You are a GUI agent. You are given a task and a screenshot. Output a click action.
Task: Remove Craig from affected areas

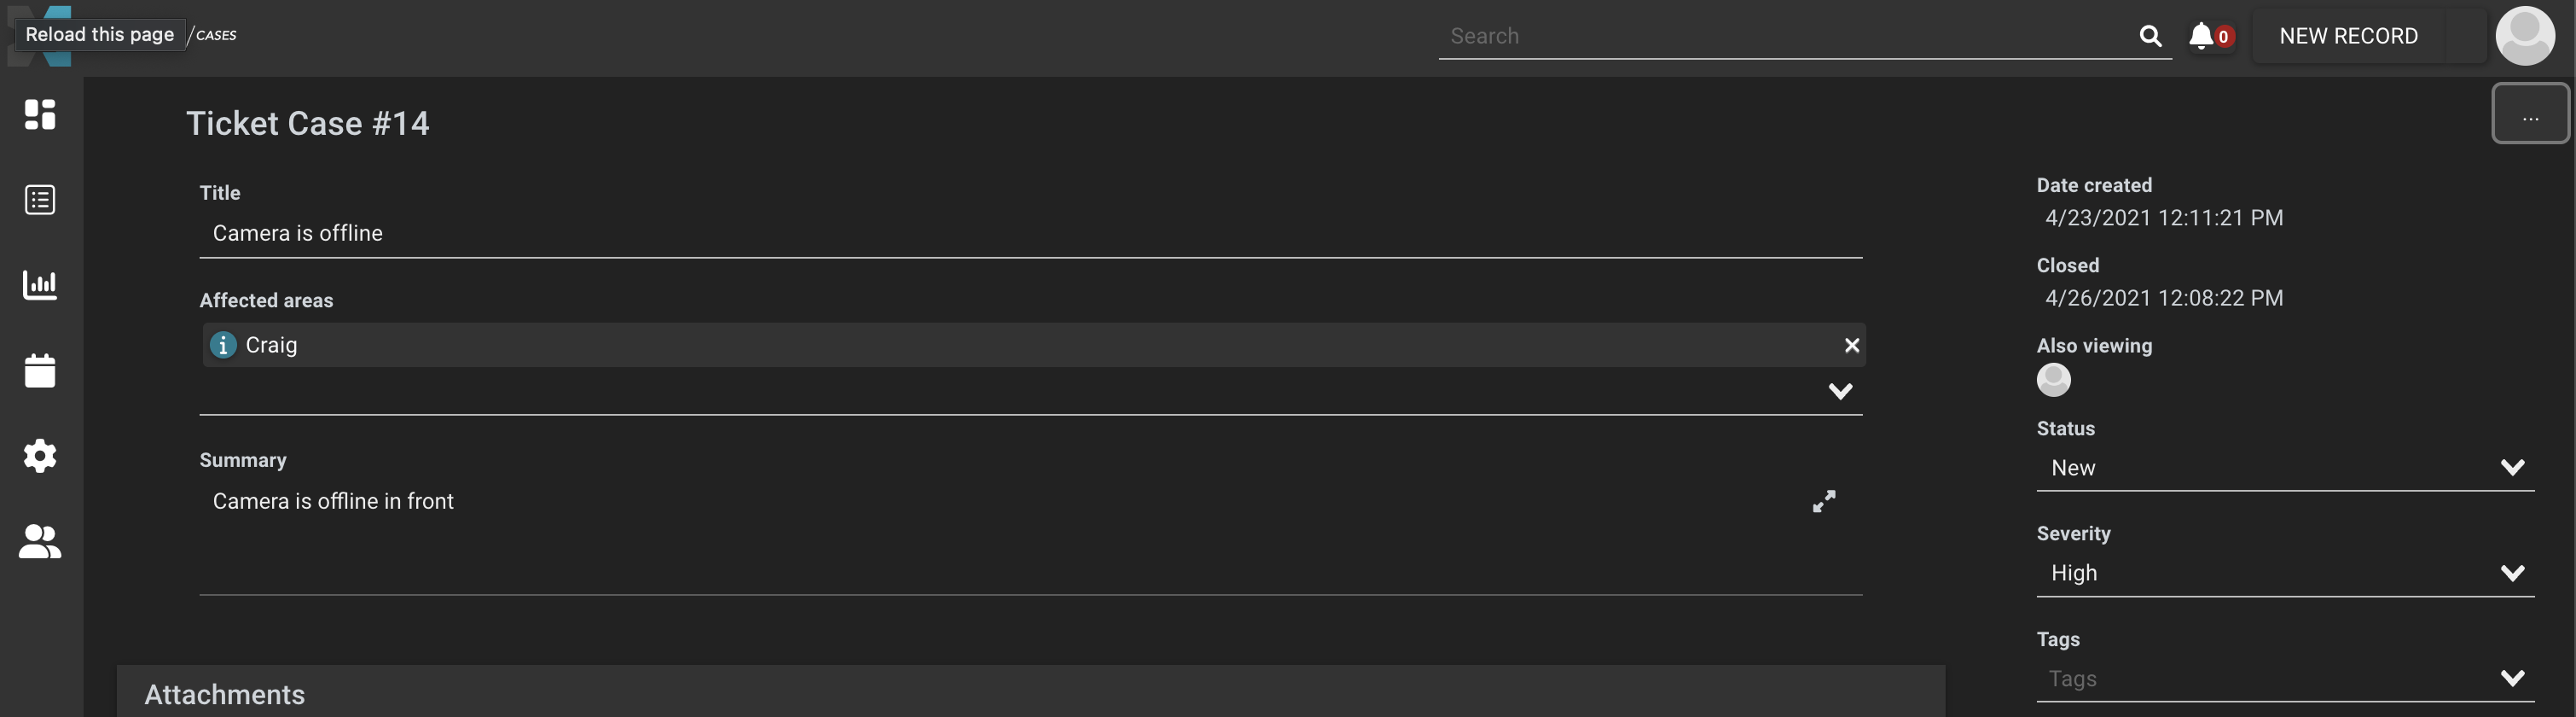pyautogui.click(x=1851, y=345)
